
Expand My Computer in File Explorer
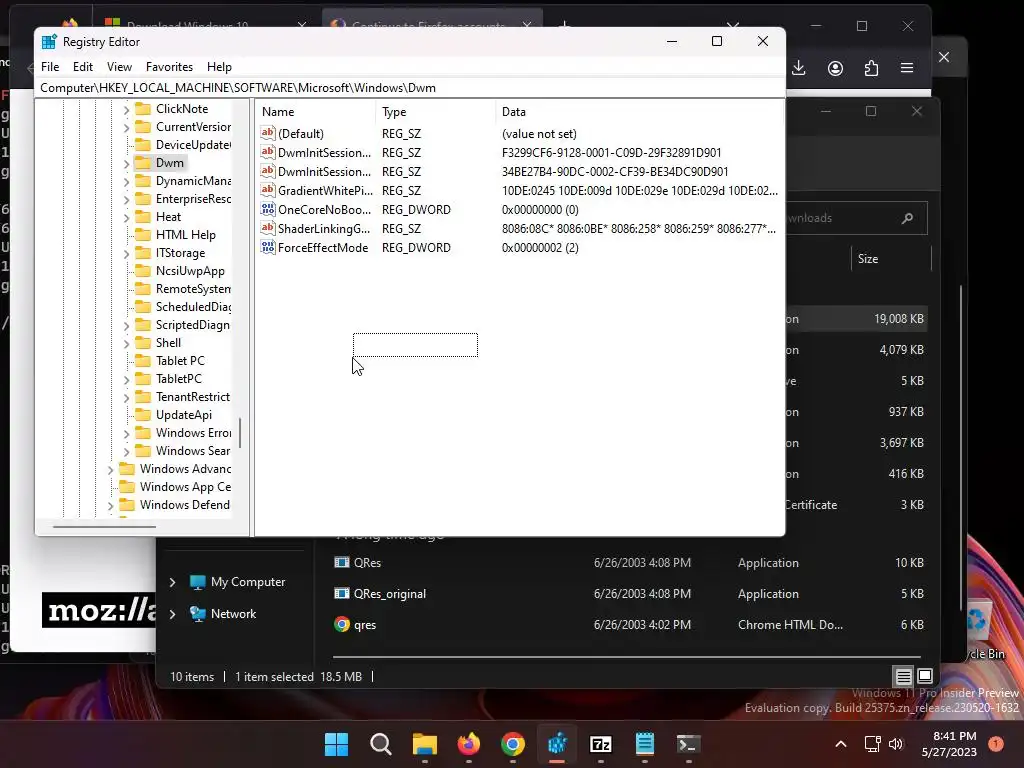pos(172,582)
